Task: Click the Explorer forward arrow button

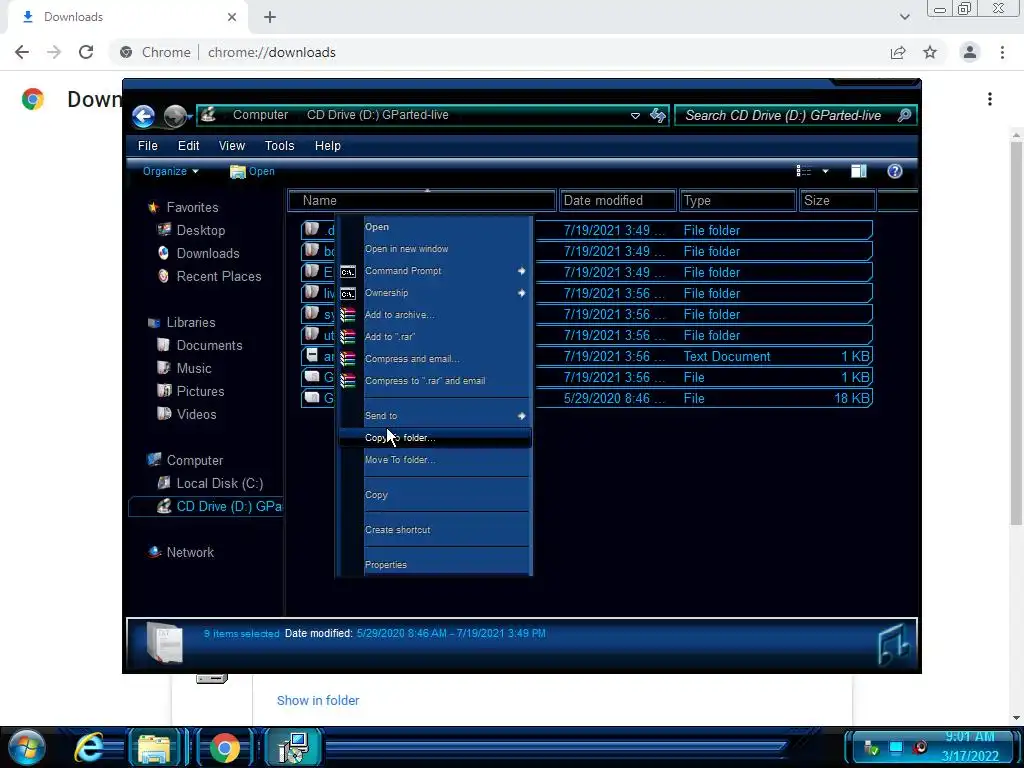Action: coord(174,116)
